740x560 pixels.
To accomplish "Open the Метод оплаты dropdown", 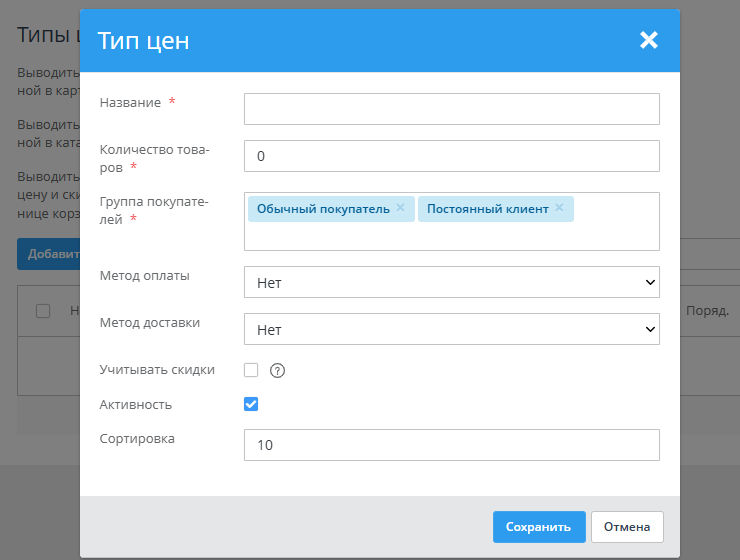I will tap(451, 283).
